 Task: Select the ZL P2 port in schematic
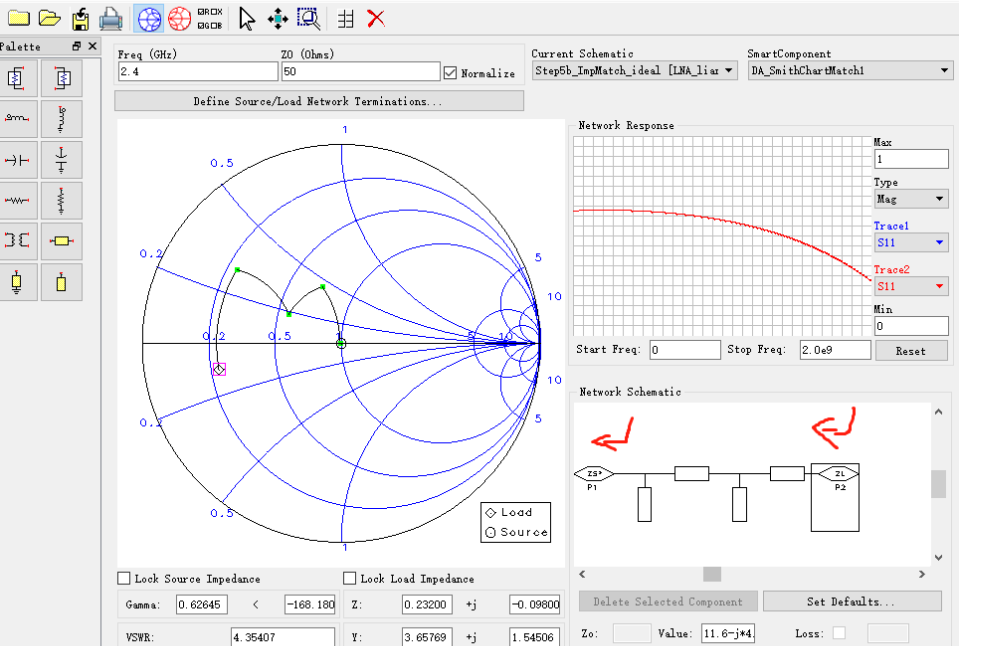(x=840, y=473)
